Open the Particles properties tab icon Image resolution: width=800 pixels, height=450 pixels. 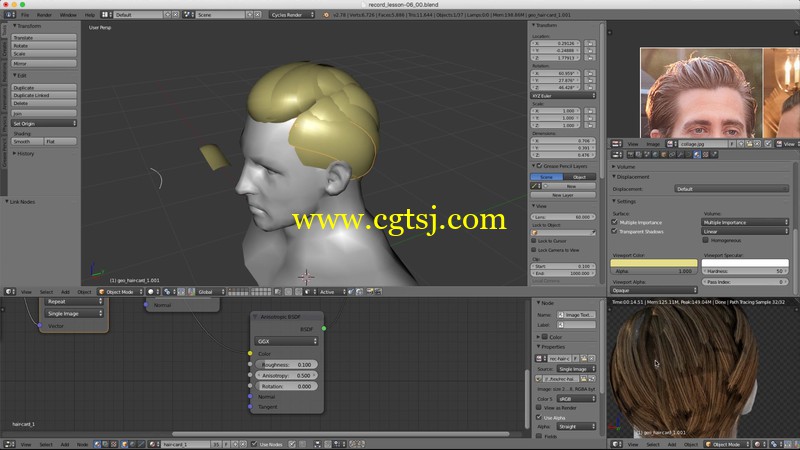(714, 155)
